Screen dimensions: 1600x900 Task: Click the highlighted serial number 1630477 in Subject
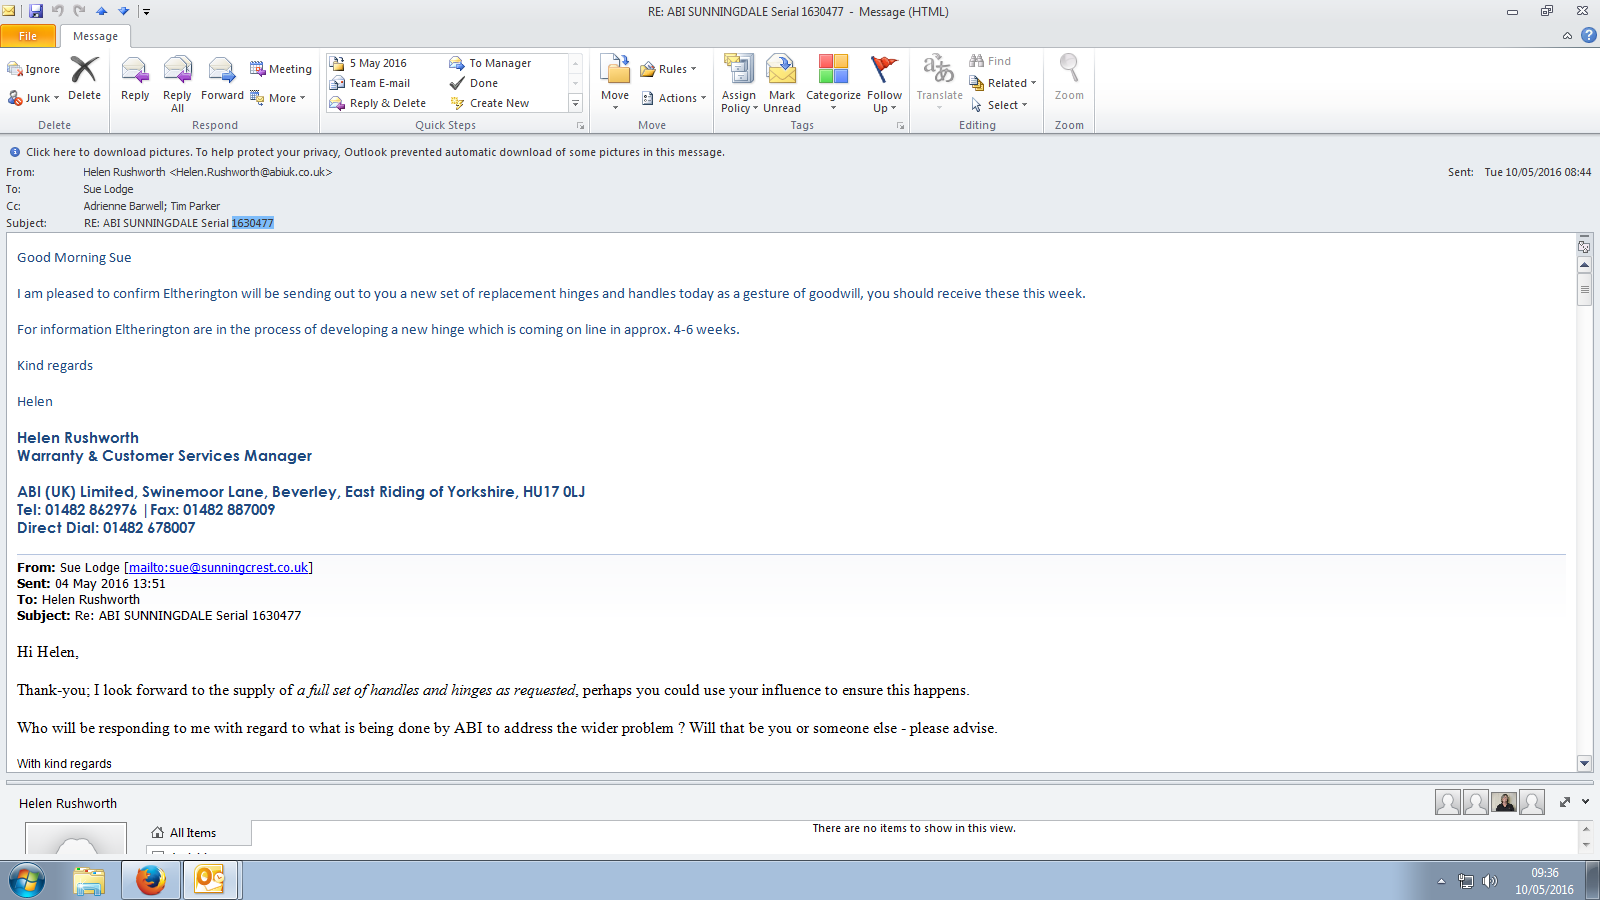[x=253, y=223]
